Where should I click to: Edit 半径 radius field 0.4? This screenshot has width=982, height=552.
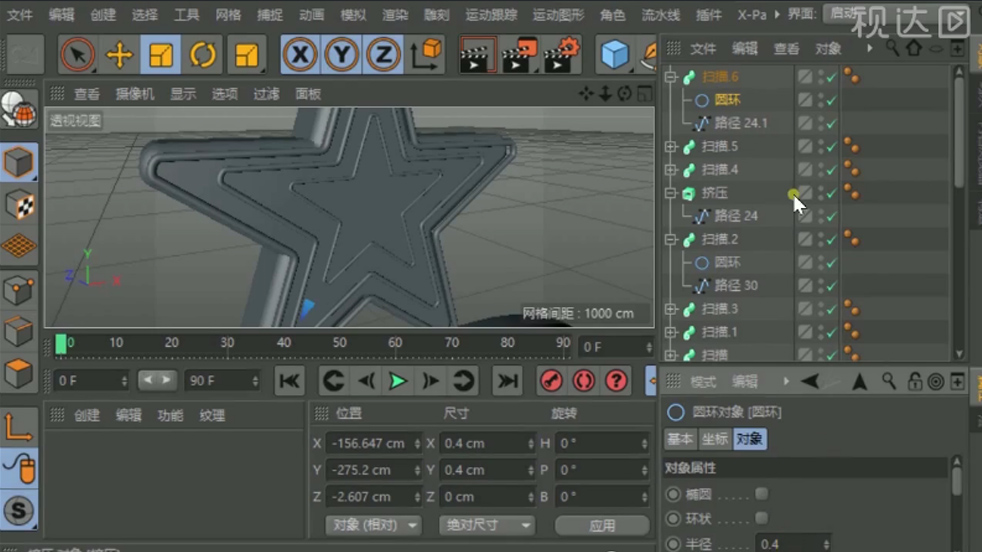793,544
